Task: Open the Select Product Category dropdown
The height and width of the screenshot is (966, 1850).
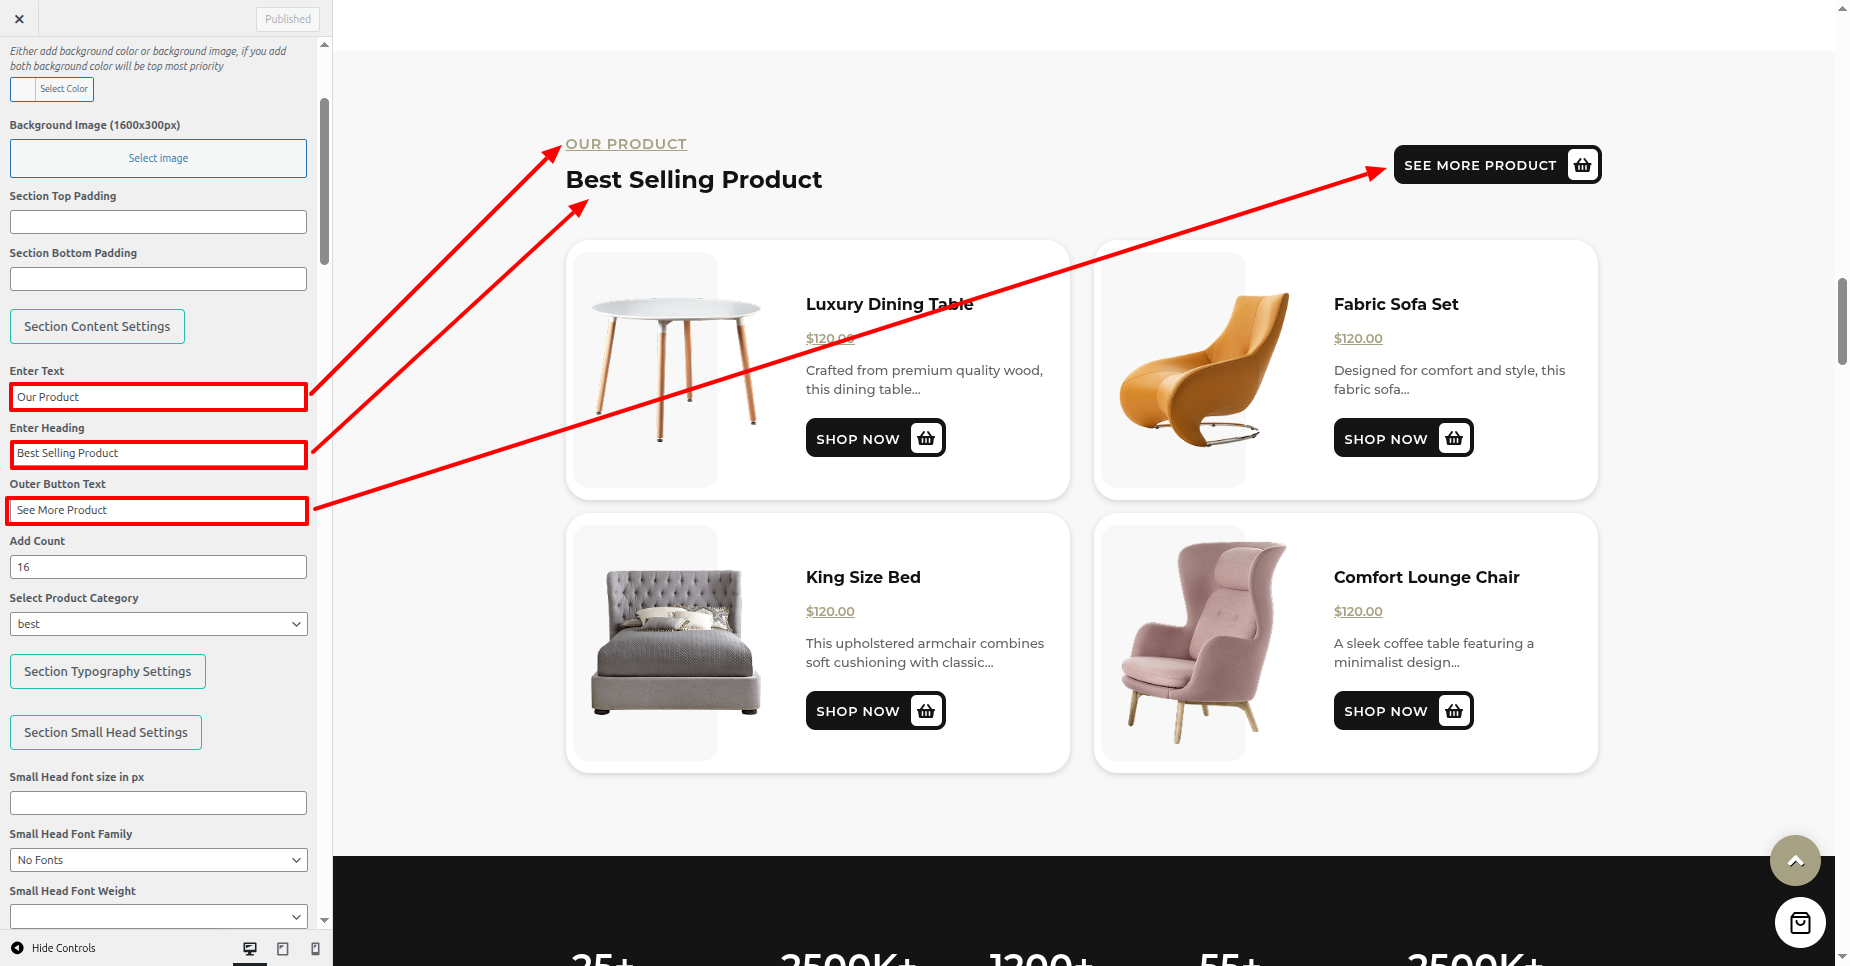Action: tap(158, 624)
